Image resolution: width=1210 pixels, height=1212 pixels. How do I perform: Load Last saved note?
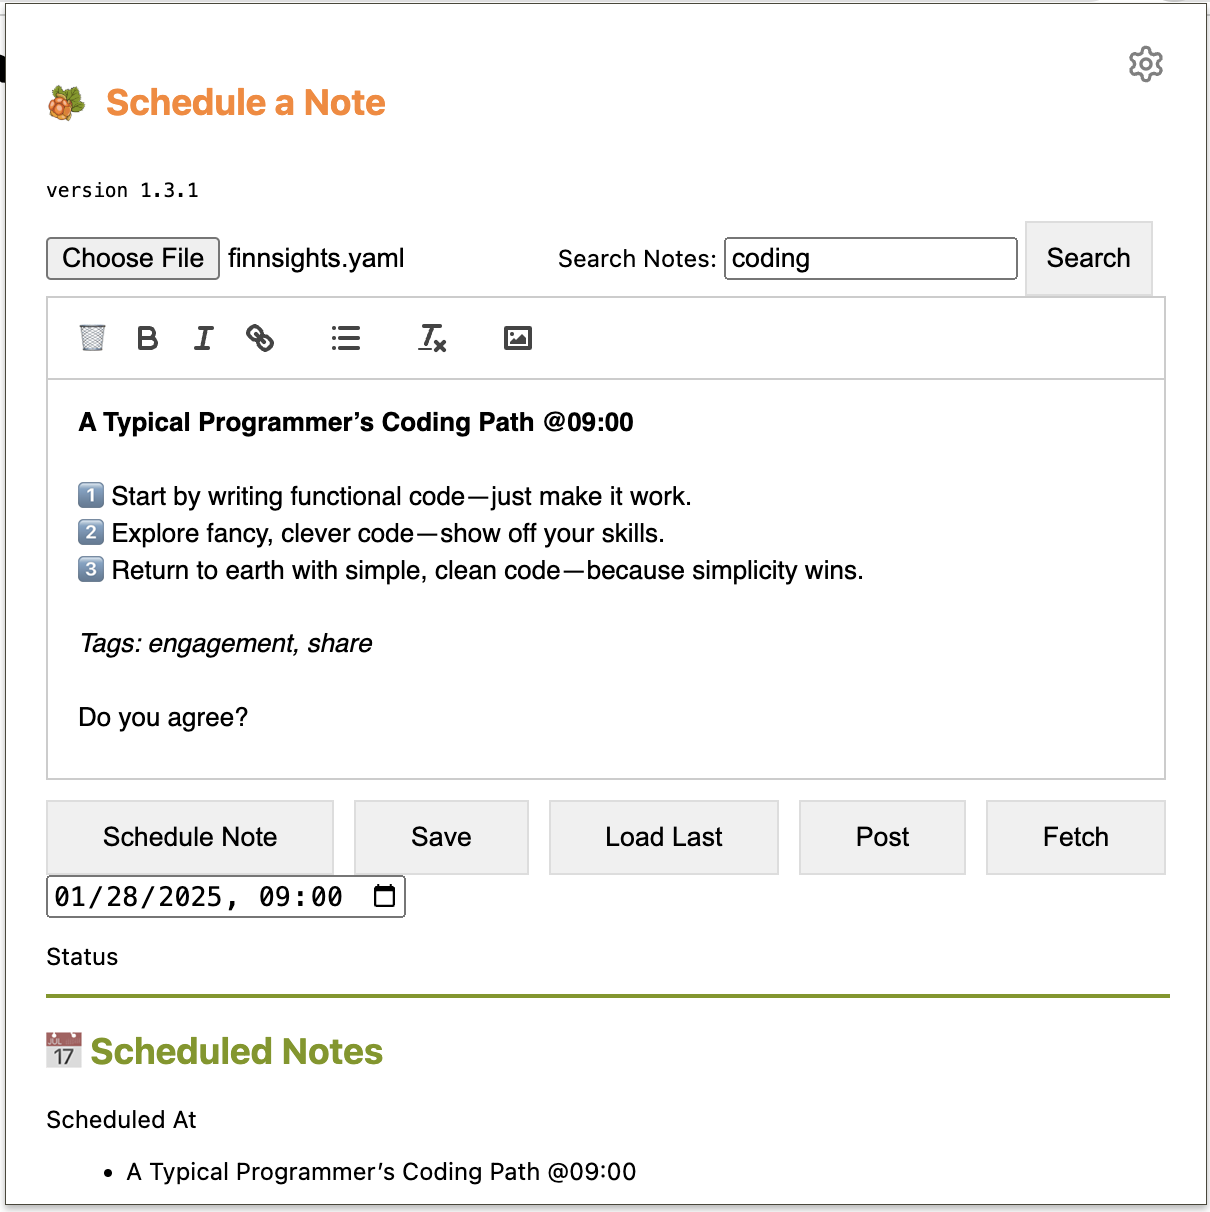(663, 837)
